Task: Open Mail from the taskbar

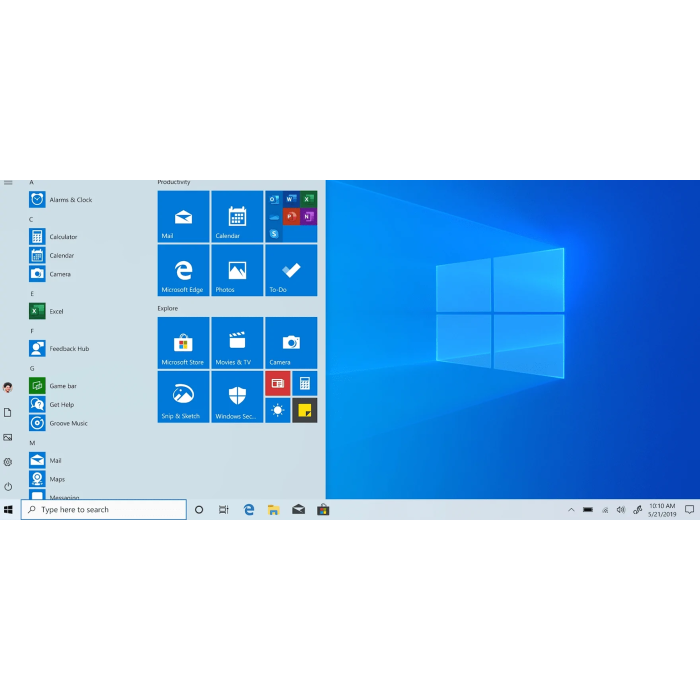Action: pyautogui.click(x=299, y=509)
